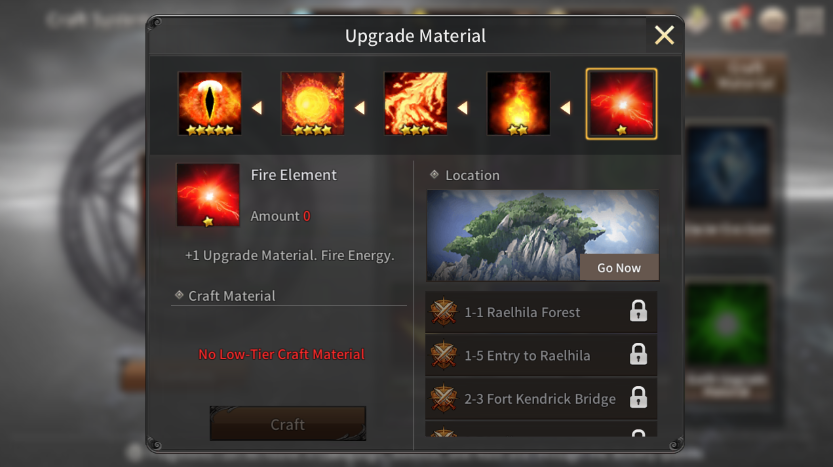Click the arrow between four-star and three-star materials
This screenshot has height=467, width=833.
click(360, 108)
